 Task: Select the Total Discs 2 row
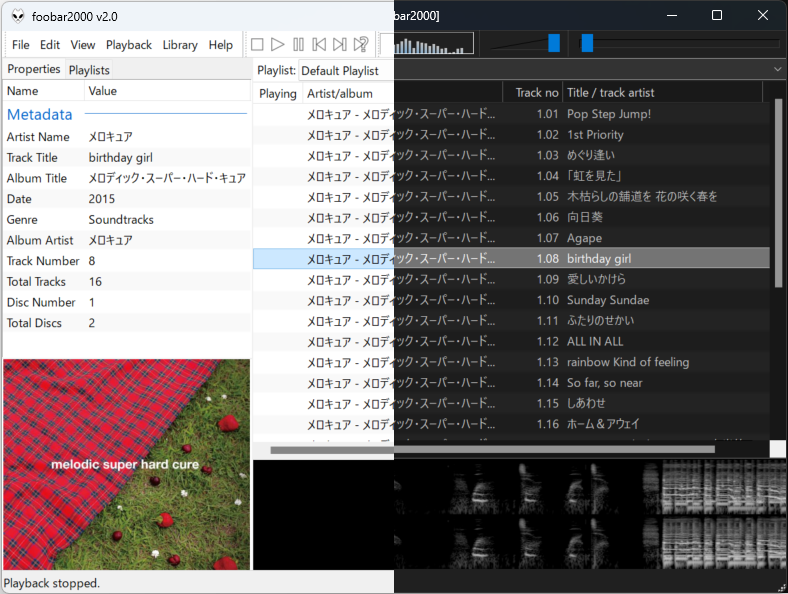tap(127, 323)
